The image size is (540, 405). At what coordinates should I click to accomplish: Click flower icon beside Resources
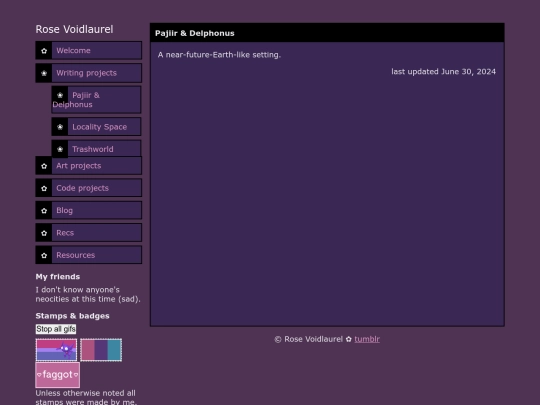click(44, 256)
